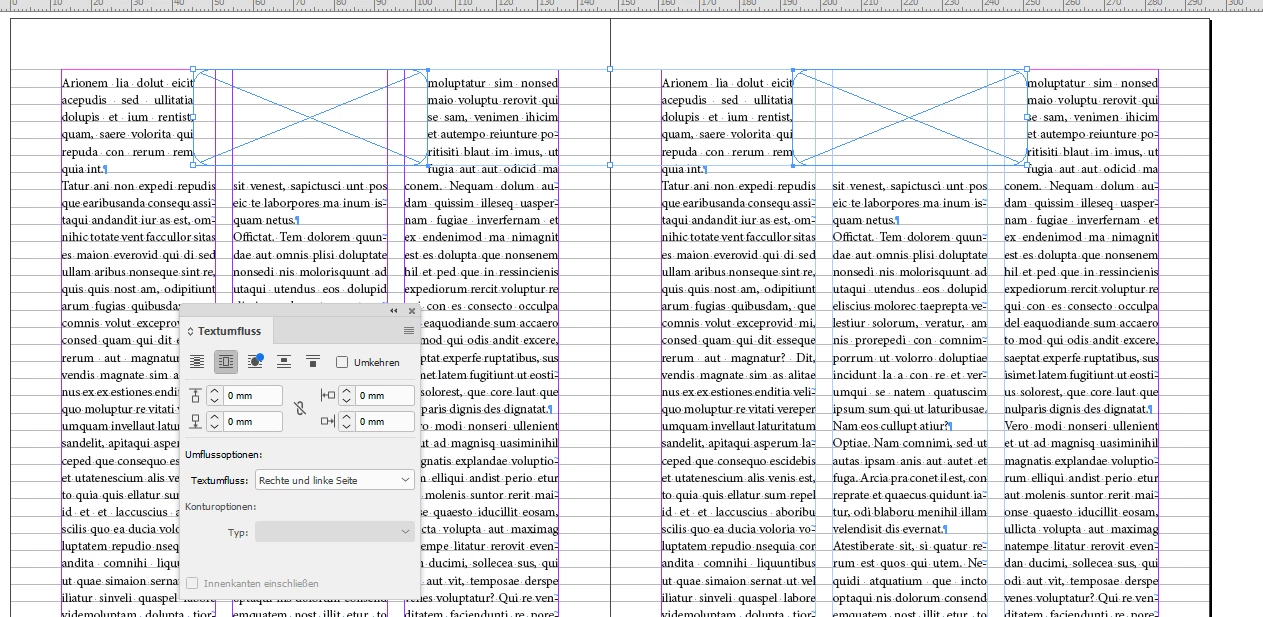1263x617 pixels.
Task: Open the Textumfluss side dropdown
Action: point(335,480)
